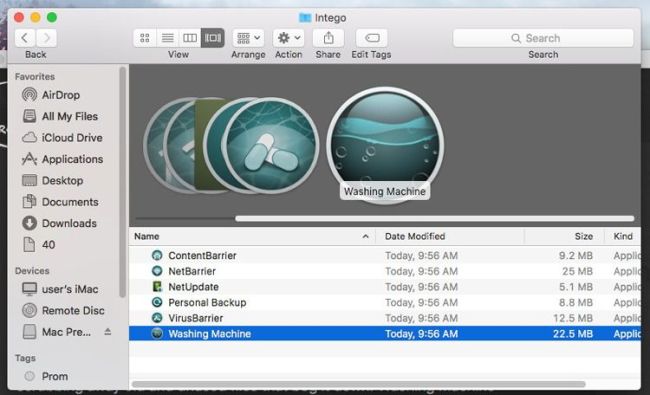Focus the Search field

pos(543,38)
